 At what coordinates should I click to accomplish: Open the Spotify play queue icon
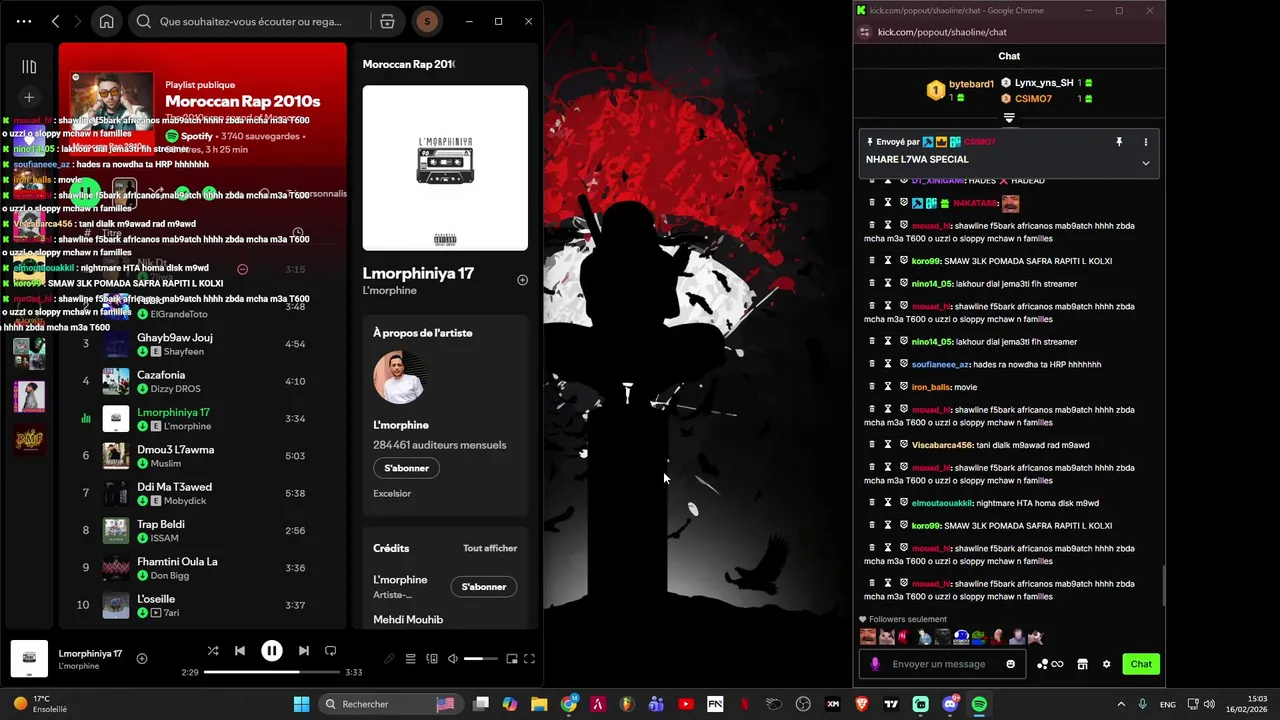coord(411,659)
